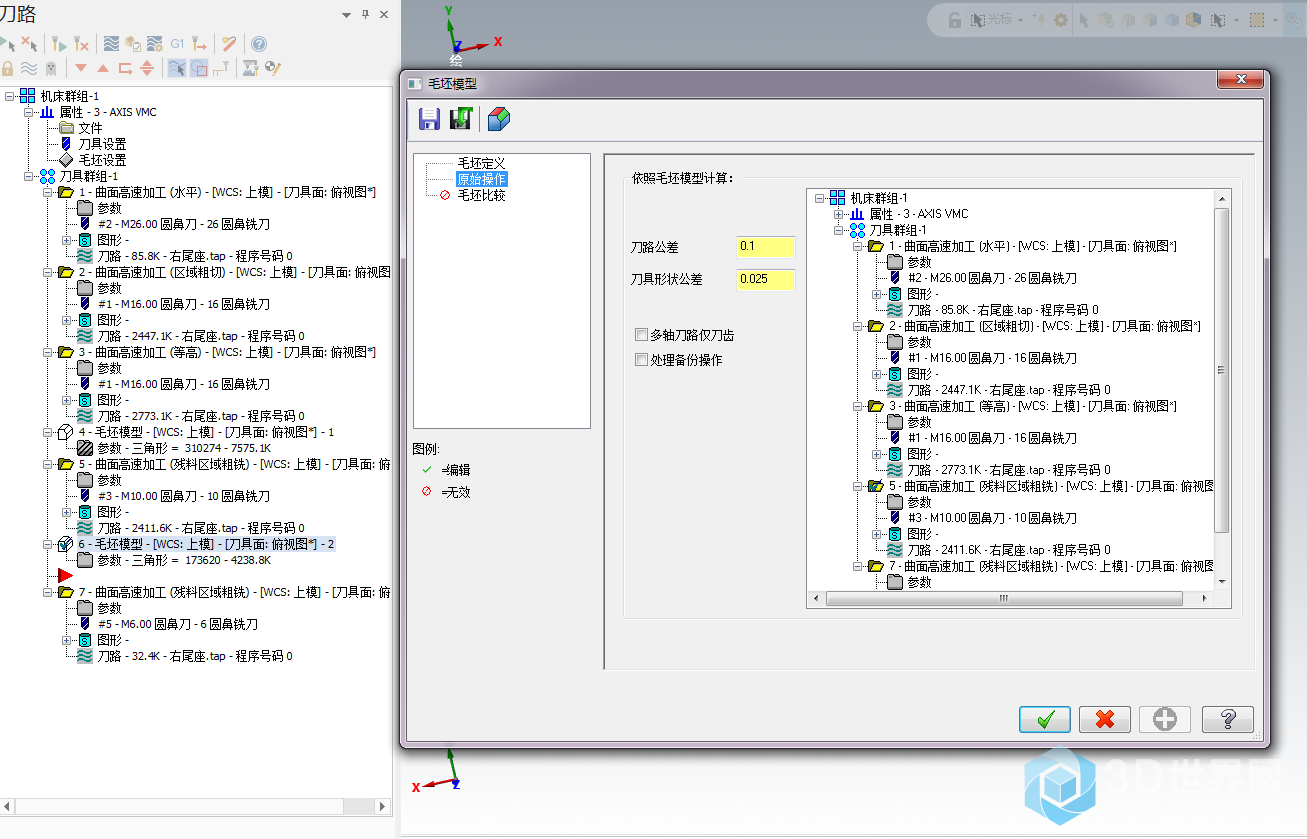Expand 图形 under operation 2 in left tree
Image resolution: width=1307 pixels, height=839 pixels.
pyautogui.click(x=67, y=320)
